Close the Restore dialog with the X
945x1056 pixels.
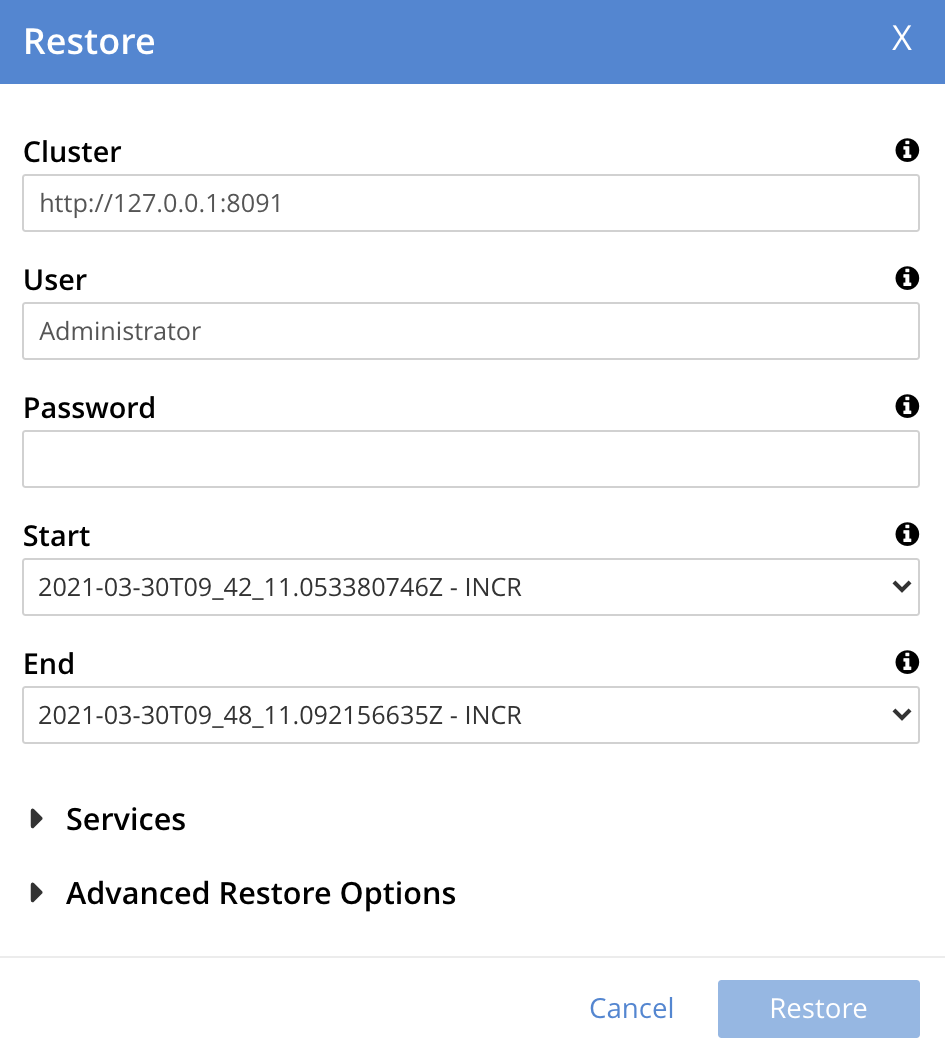point(902,39)
